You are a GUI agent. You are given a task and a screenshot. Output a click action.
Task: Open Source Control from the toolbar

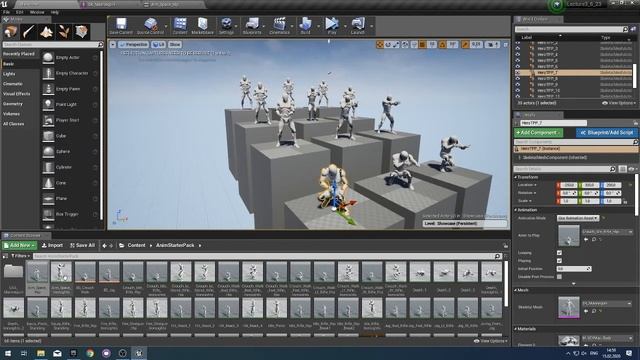click(150, 25)
